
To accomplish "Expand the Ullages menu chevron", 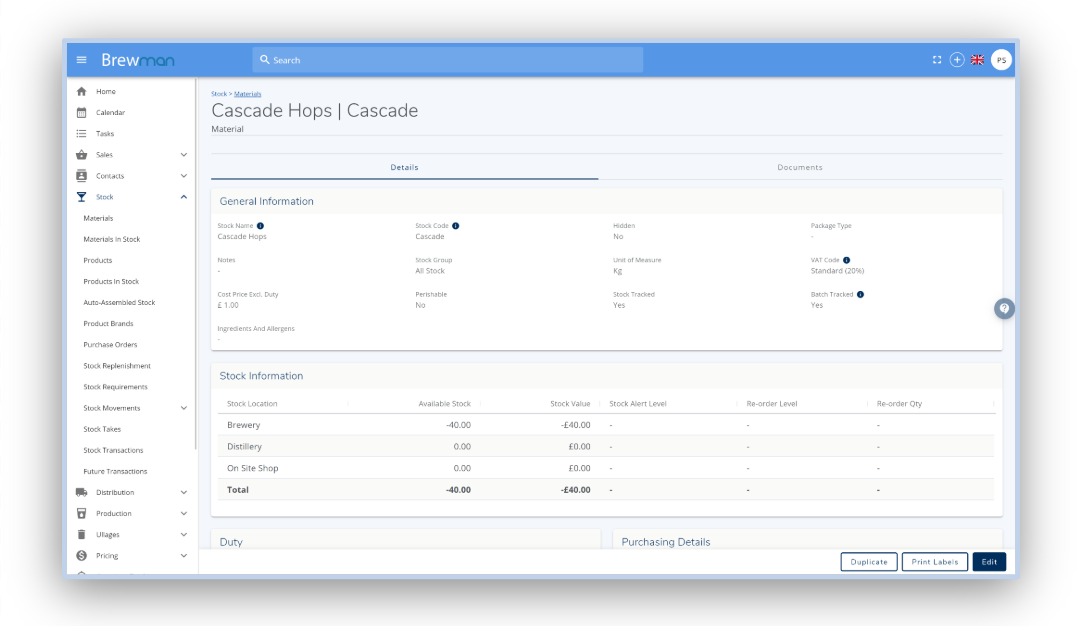I will point(184,534).
